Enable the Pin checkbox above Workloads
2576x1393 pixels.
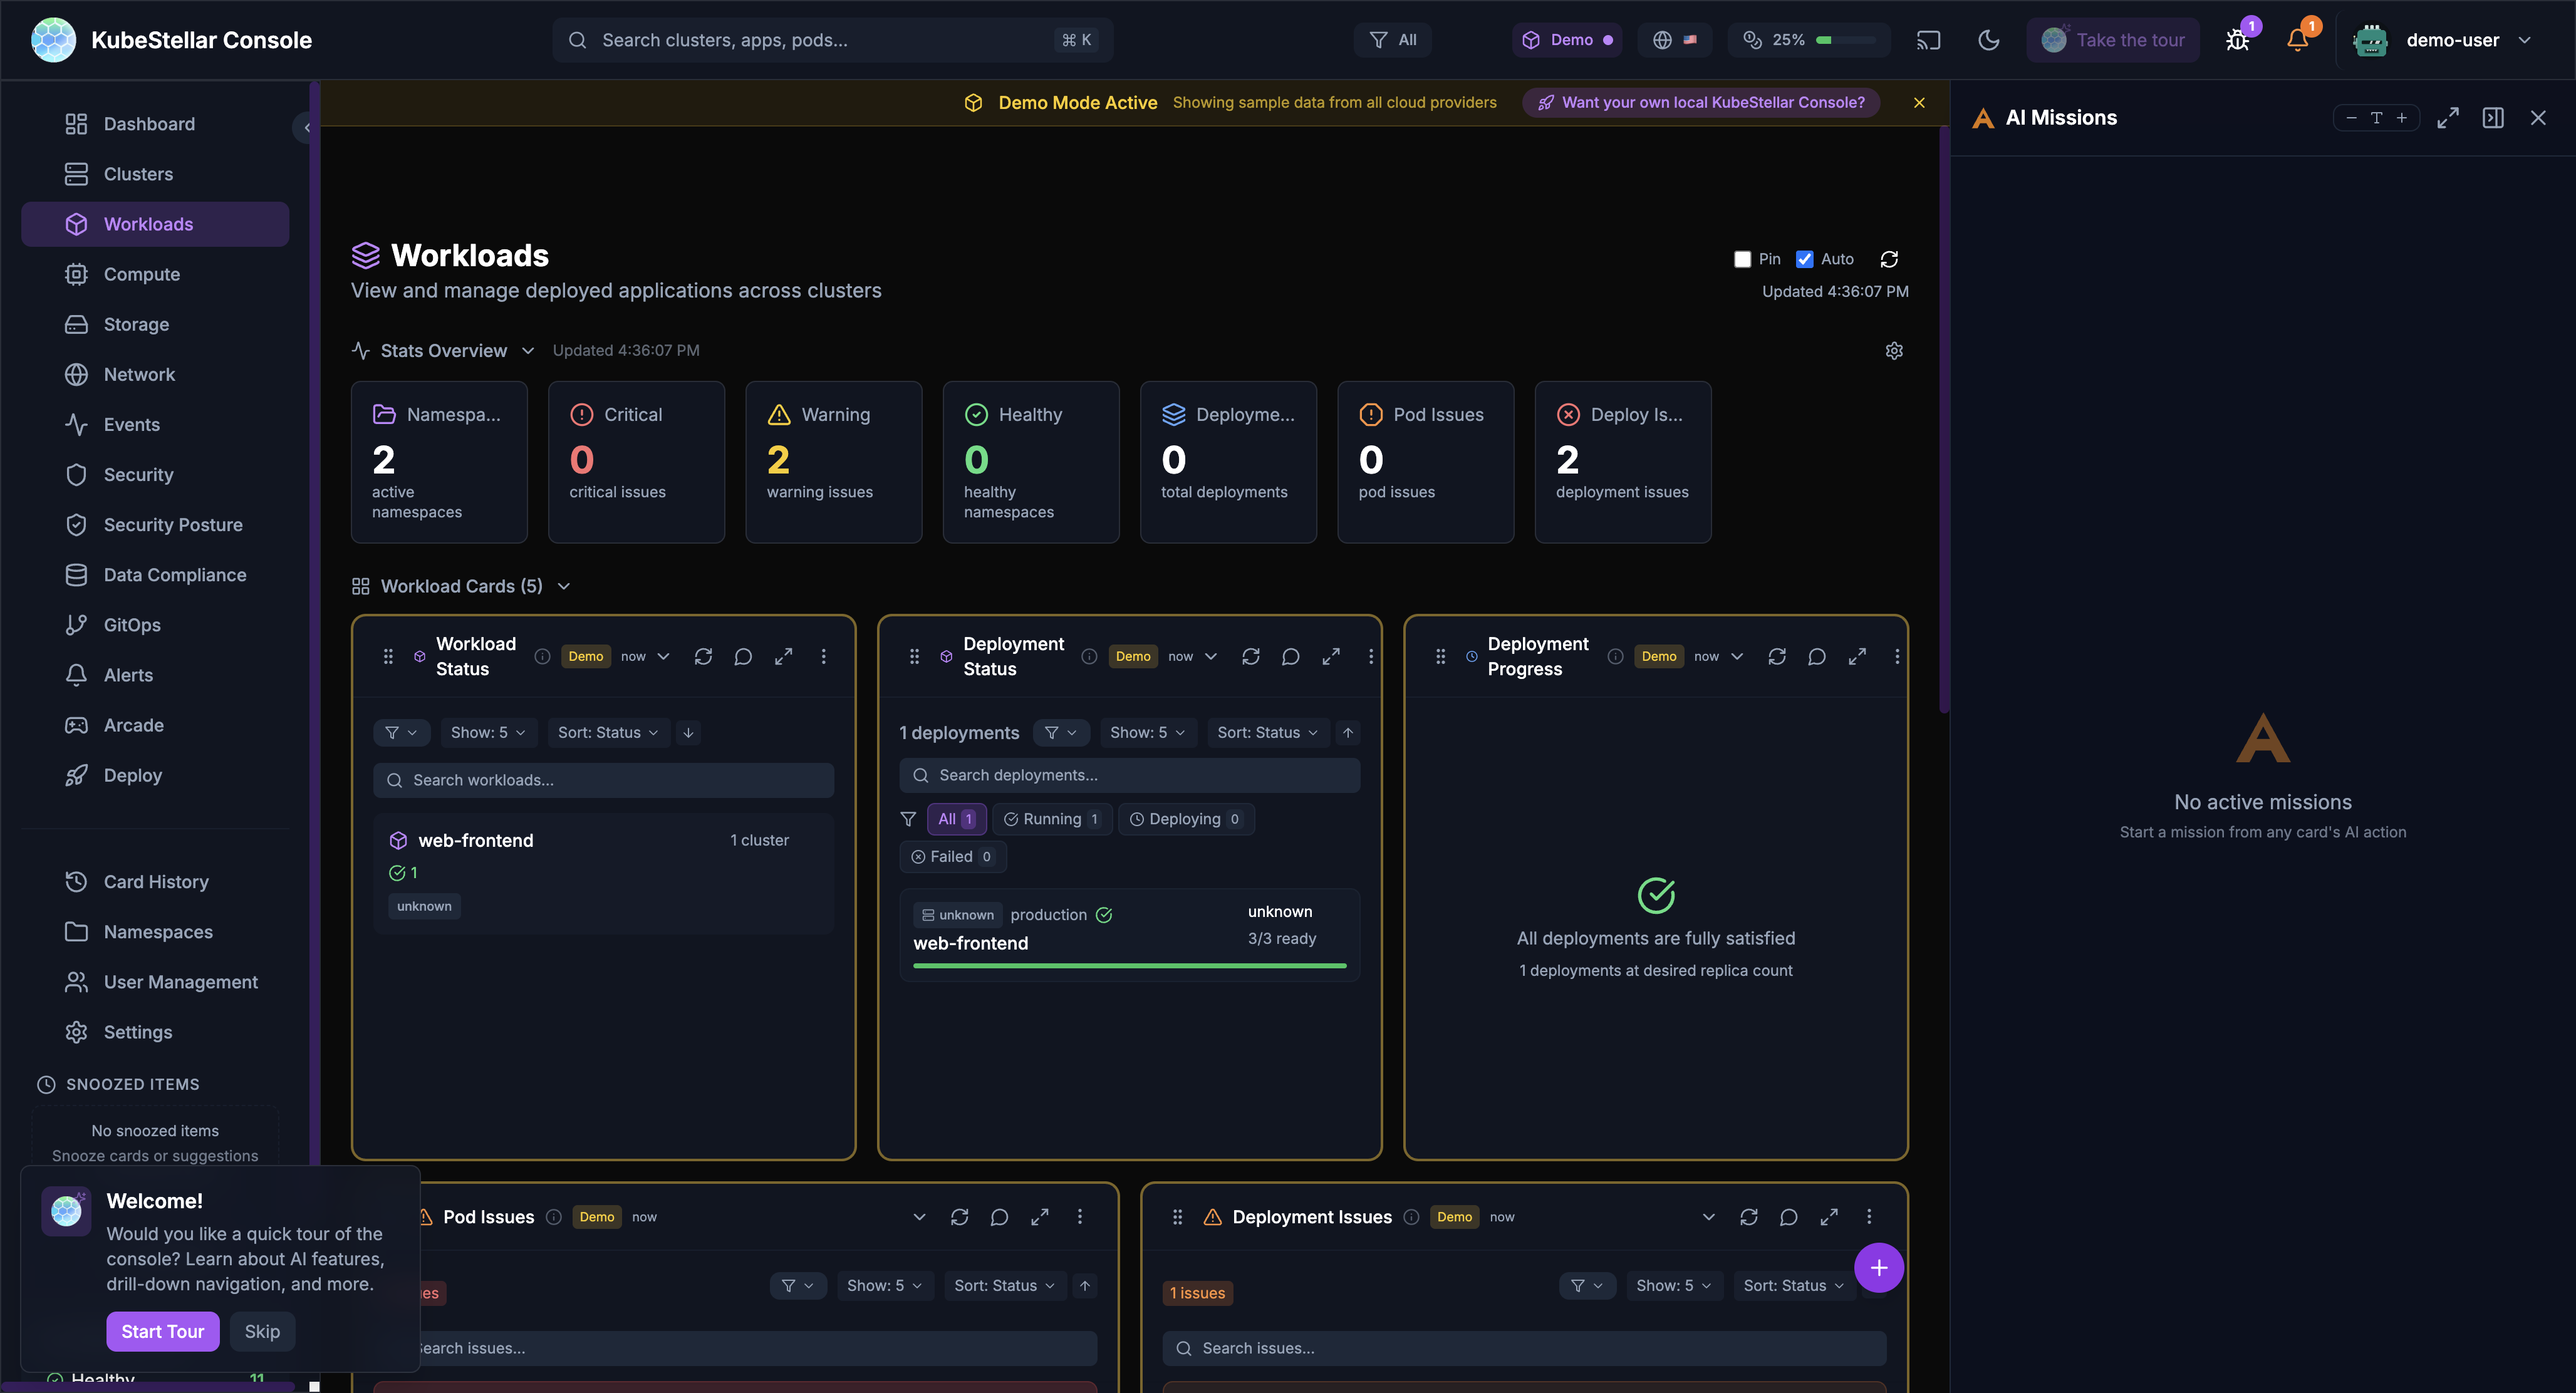click(x=1743, y=259)
